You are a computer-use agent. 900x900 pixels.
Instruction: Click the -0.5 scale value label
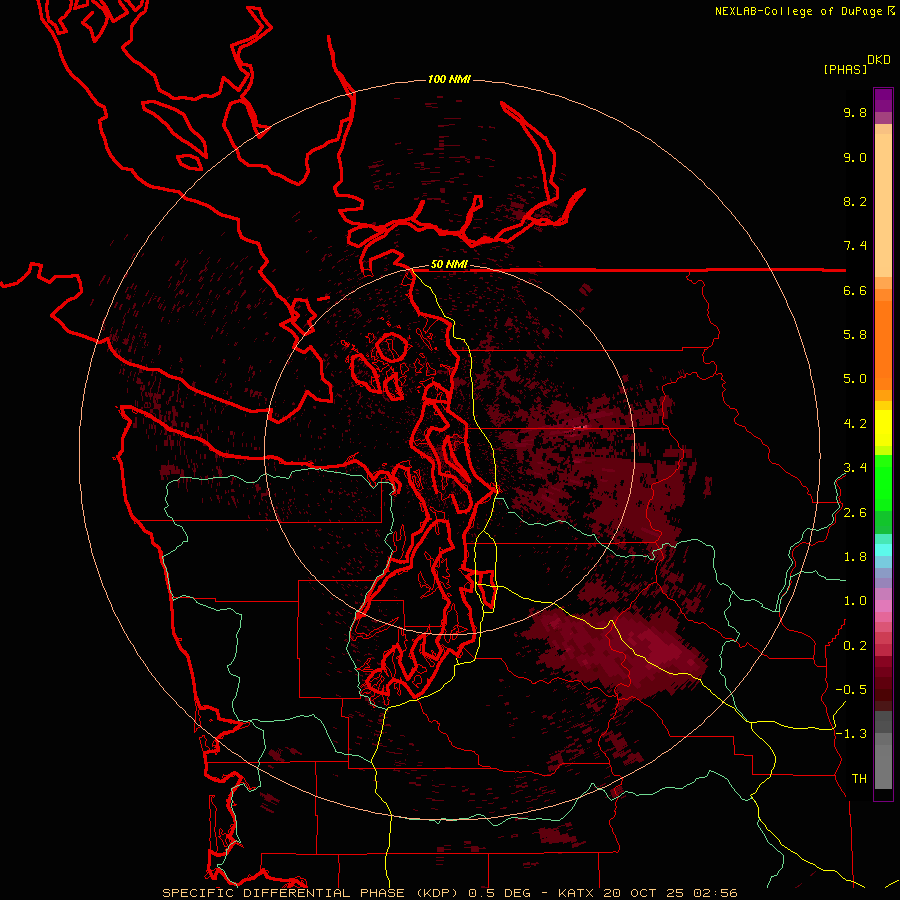pos(851,690)
